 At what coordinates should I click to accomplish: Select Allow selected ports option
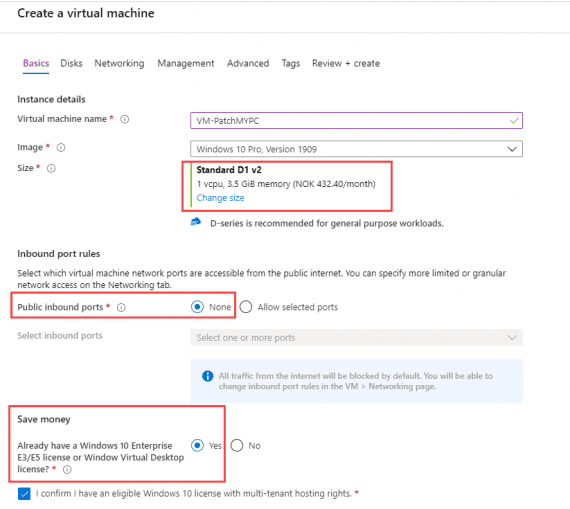(x=246, y=307)
